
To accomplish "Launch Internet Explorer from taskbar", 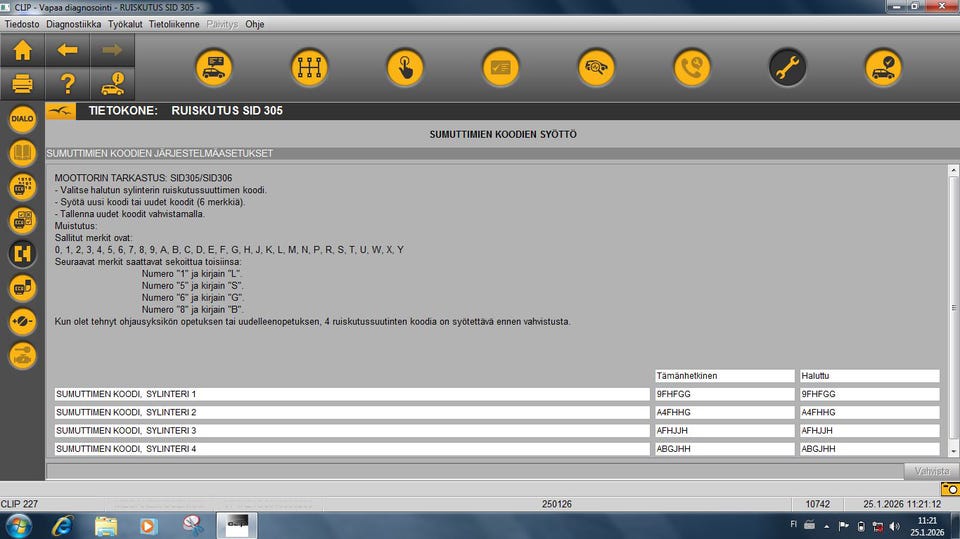I will click(62, 526).
